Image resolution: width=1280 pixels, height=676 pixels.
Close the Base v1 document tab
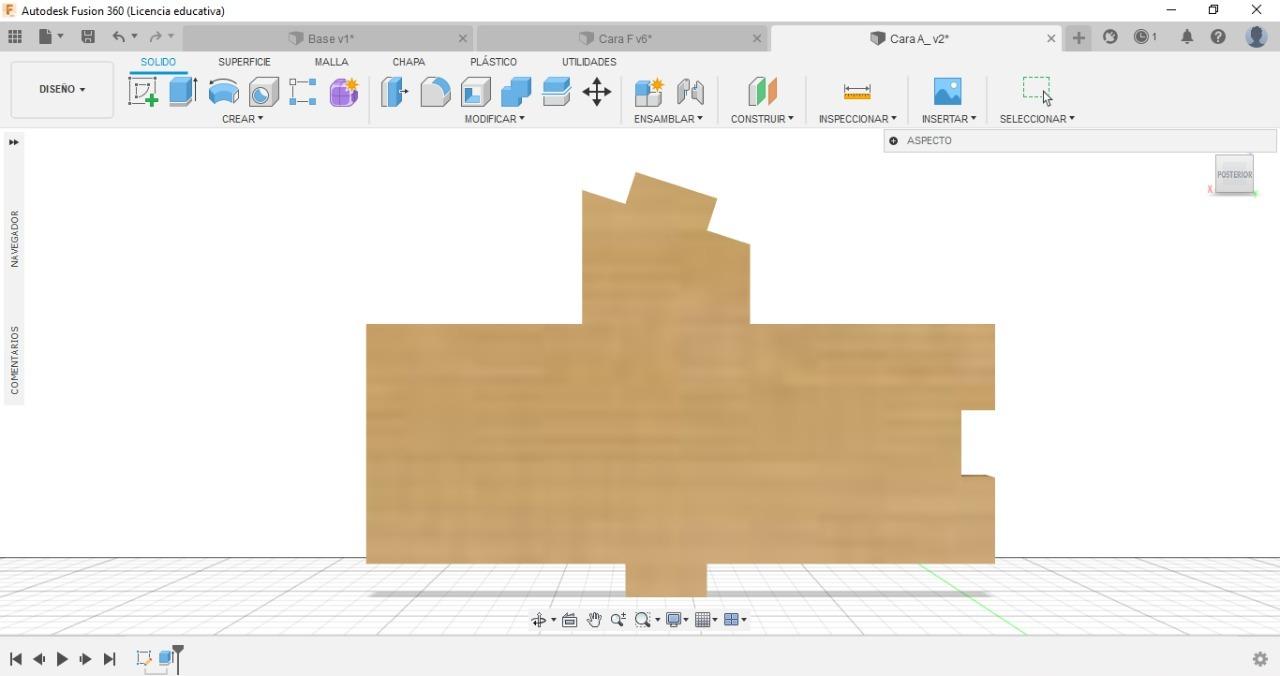[x=463, y=38]
